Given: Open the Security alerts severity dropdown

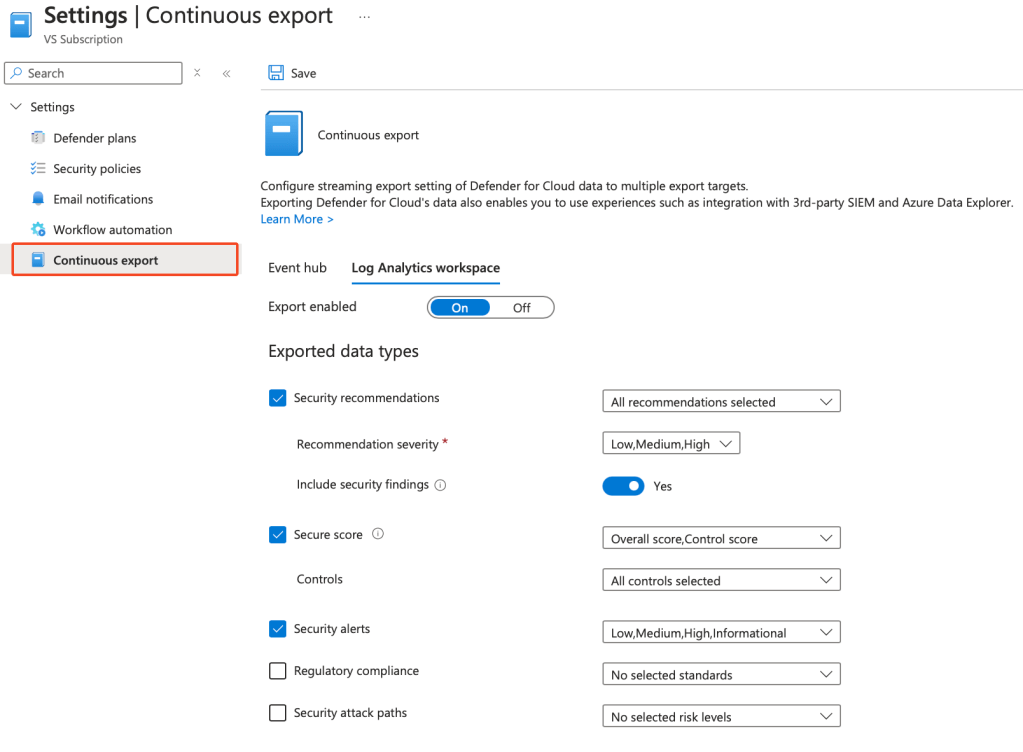Looking at the screenshot, I should 721,633.
